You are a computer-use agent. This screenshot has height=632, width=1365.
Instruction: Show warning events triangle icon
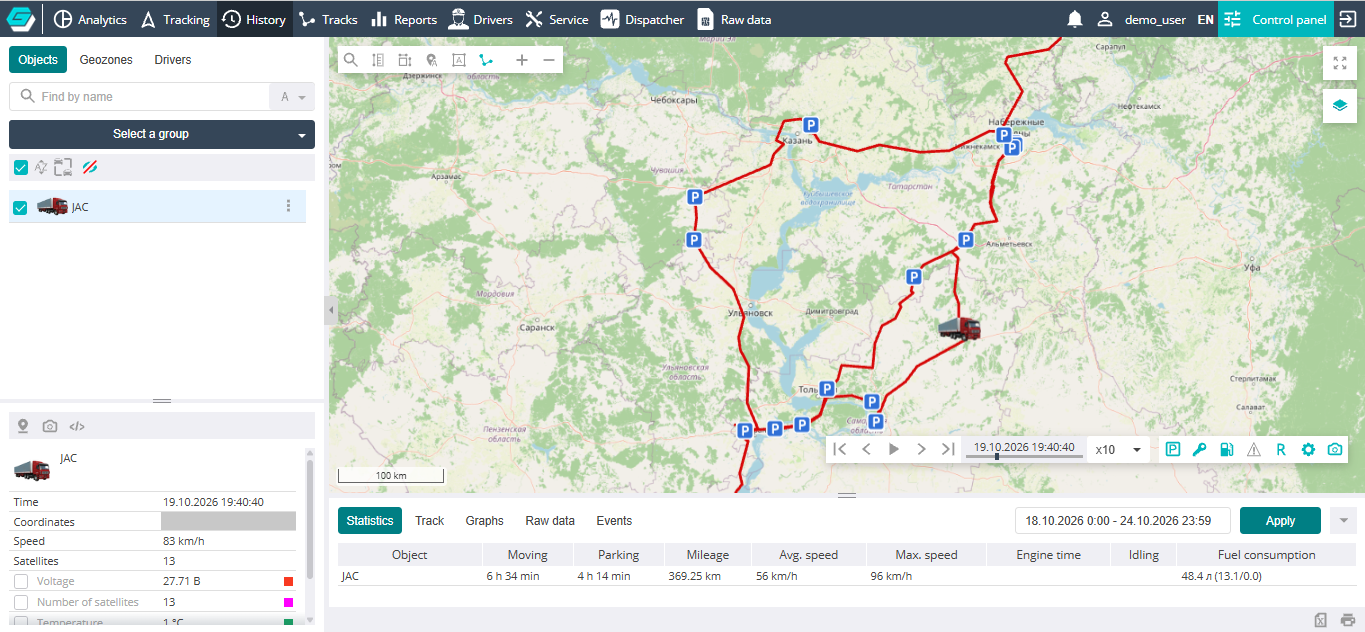pyautogui.click(x=1254, y=449)
